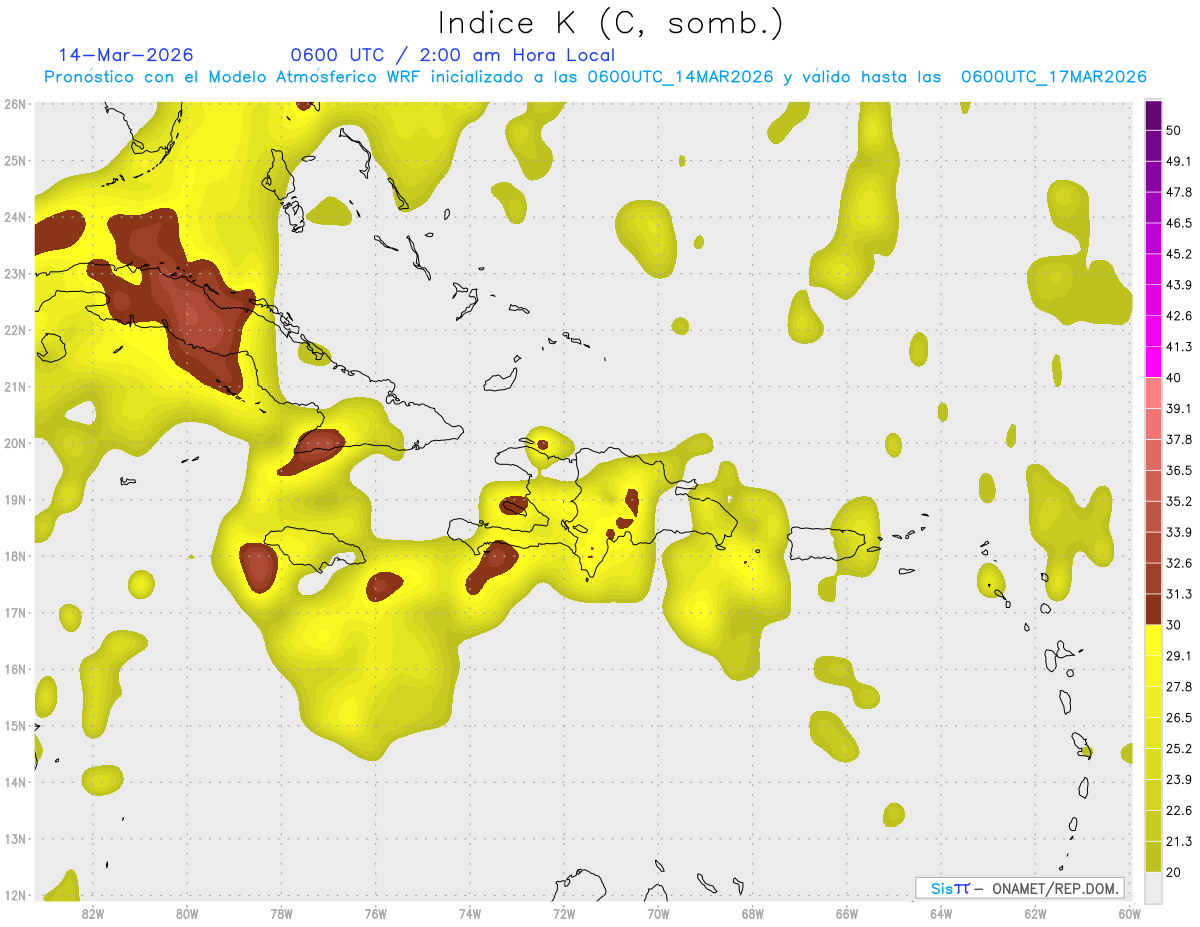Image resolution: width=1200 pixels, height=927 pixels.
Task: Click the colorbar value "46.5"
Action: (x=1179, y=223)
